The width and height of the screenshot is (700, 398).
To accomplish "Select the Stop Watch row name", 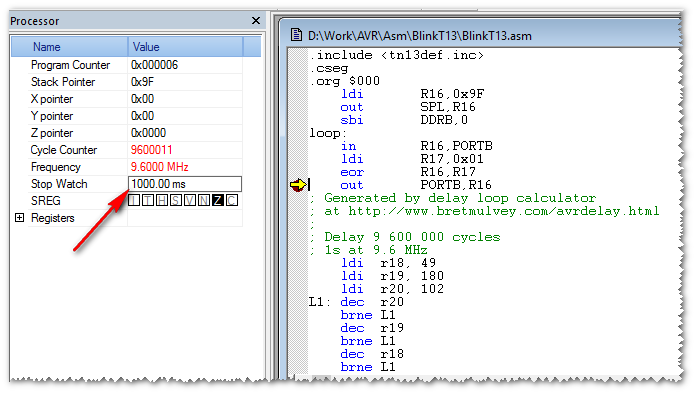I will click(x=59, y=184).
